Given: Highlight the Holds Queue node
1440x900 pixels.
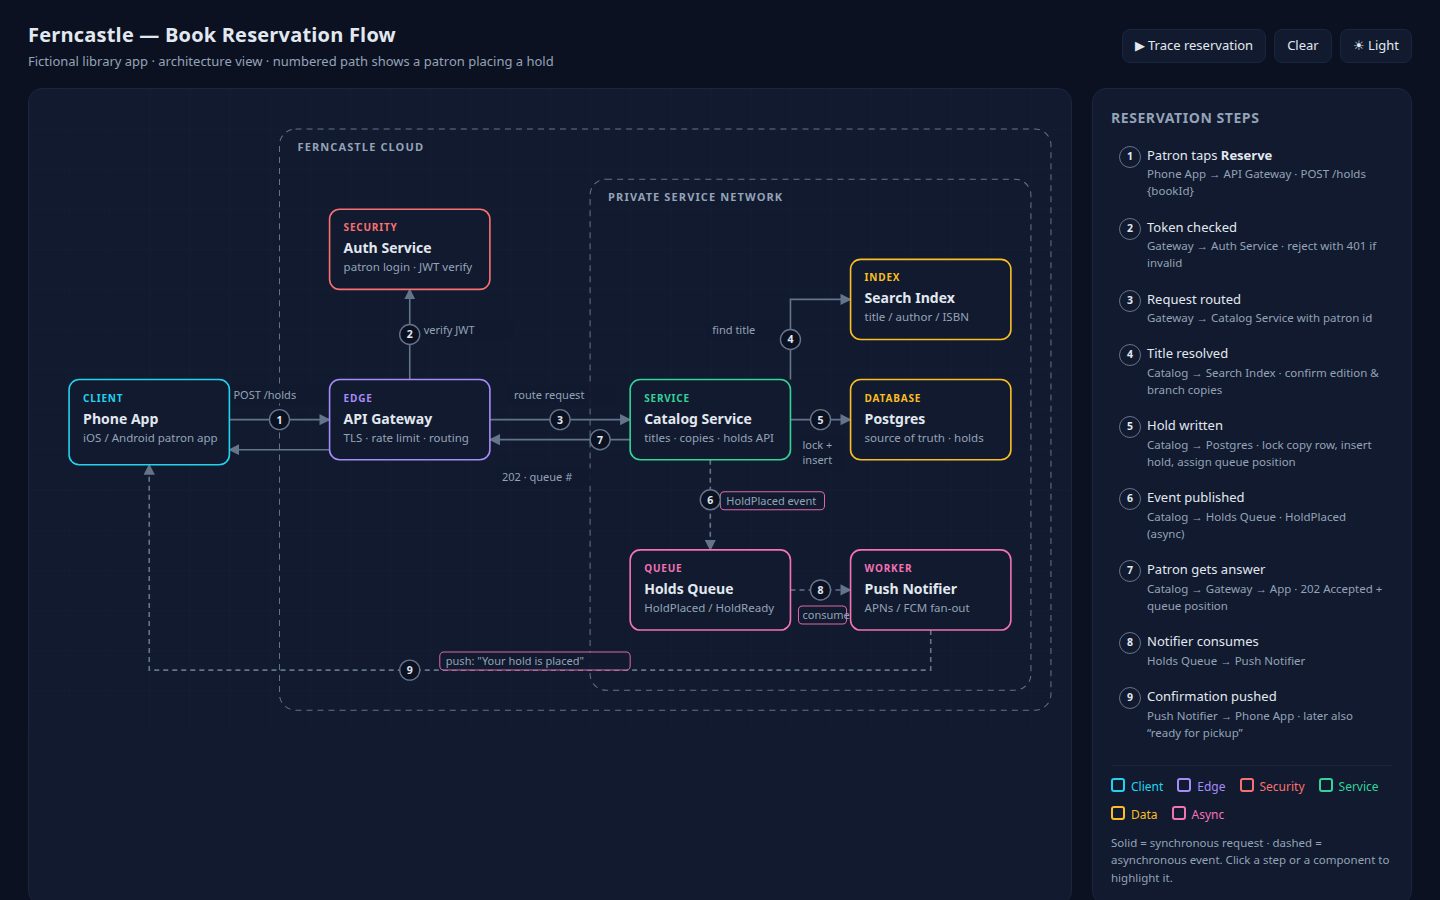Looking at the screenshot, I should point(710,590).
